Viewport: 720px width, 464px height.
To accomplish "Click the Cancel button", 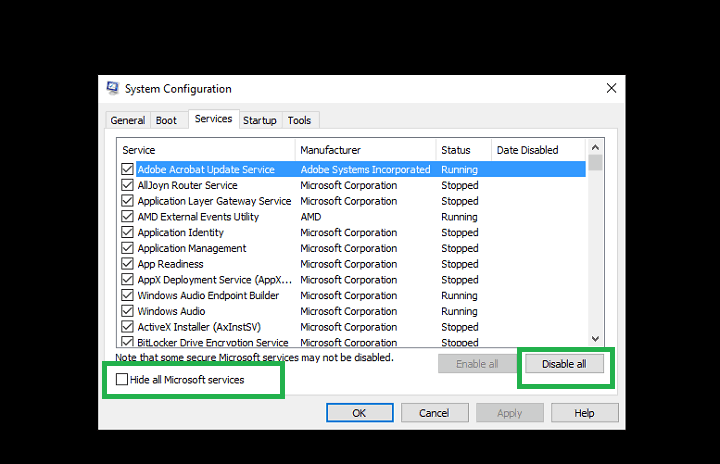I will coord(434,413).
